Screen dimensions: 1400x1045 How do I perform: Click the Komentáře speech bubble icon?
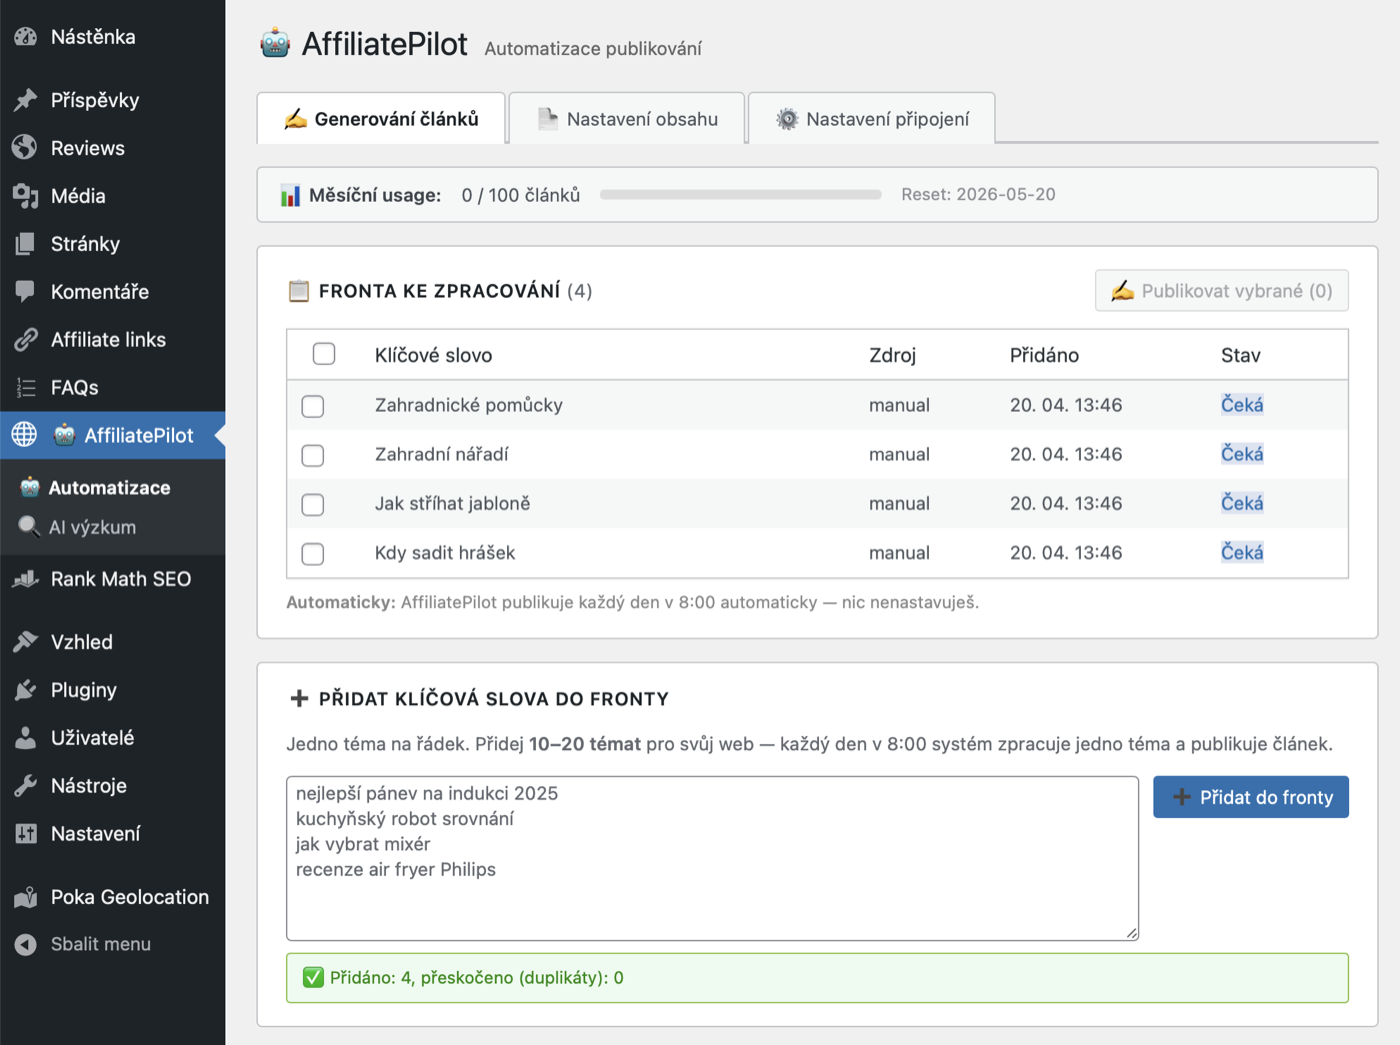26,292
